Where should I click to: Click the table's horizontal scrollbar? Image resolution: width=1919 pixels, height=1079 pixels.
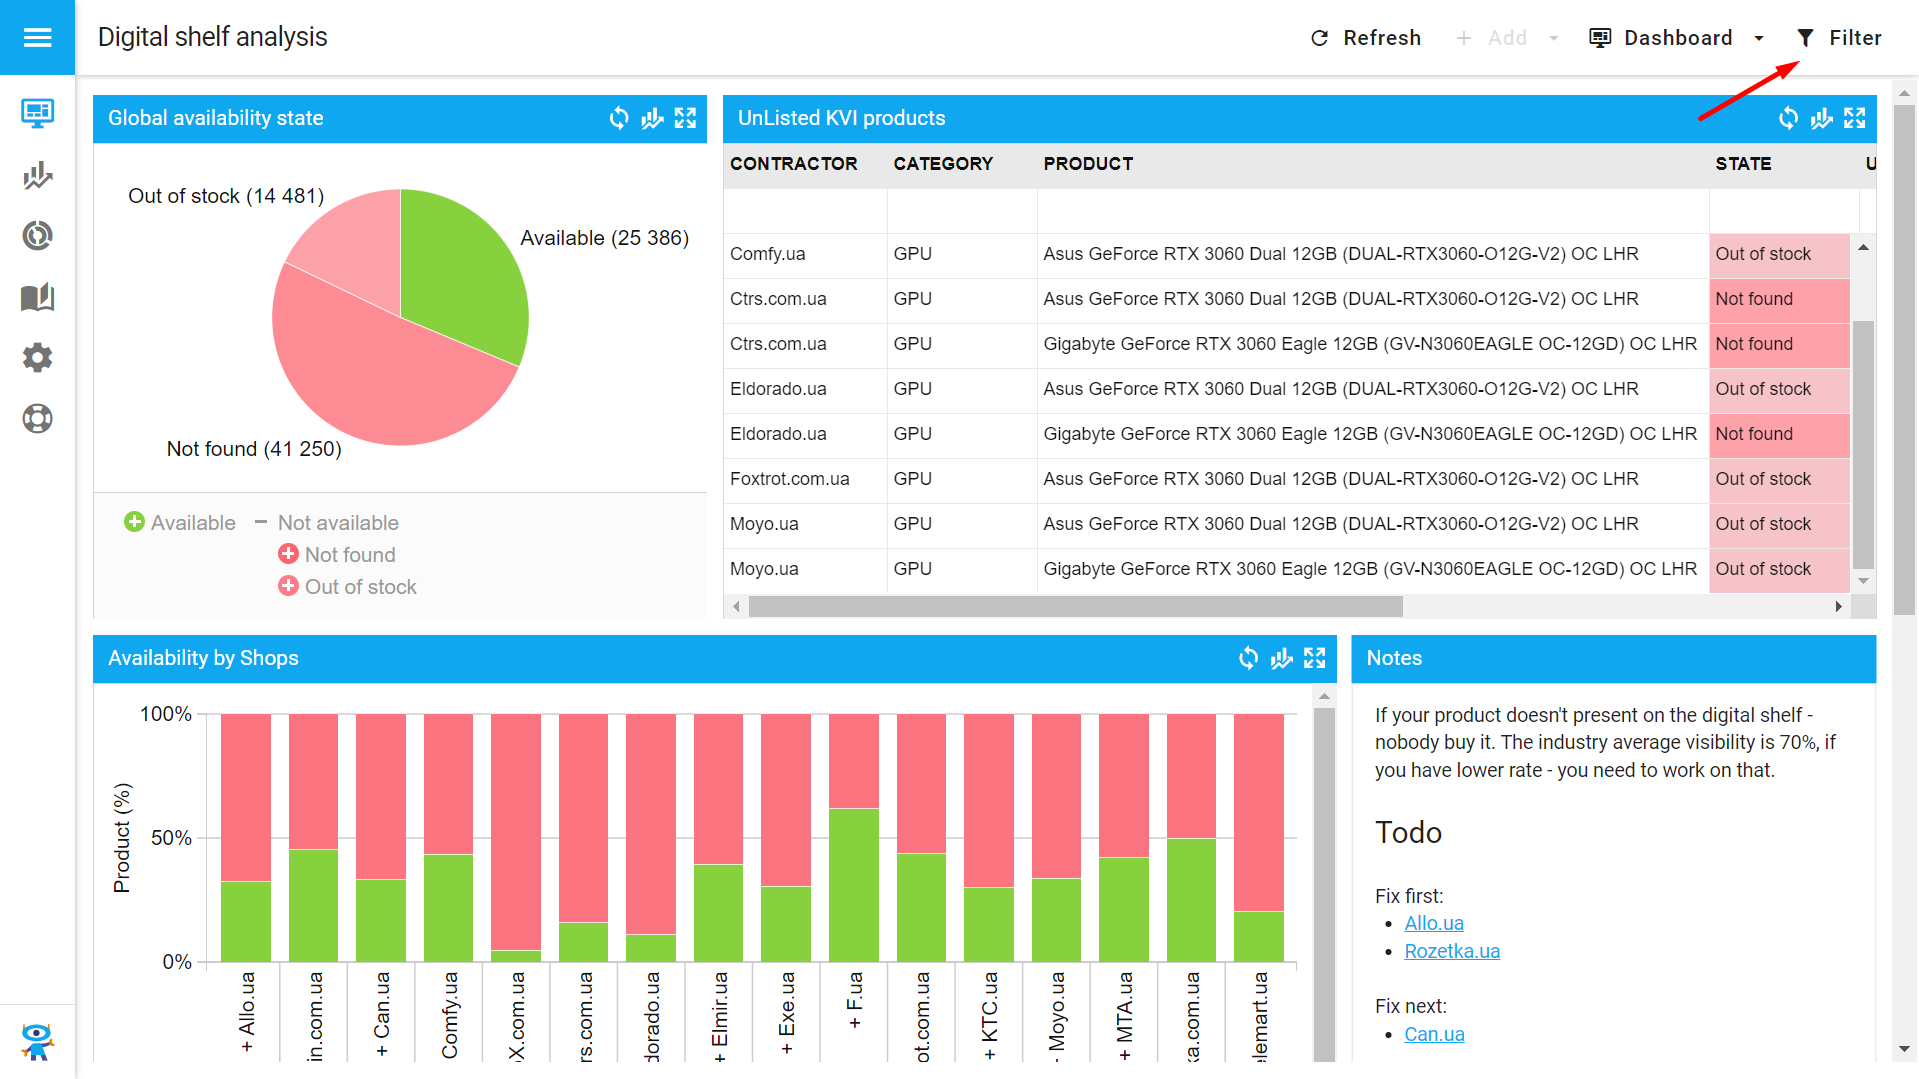[x=1075, y=607]
